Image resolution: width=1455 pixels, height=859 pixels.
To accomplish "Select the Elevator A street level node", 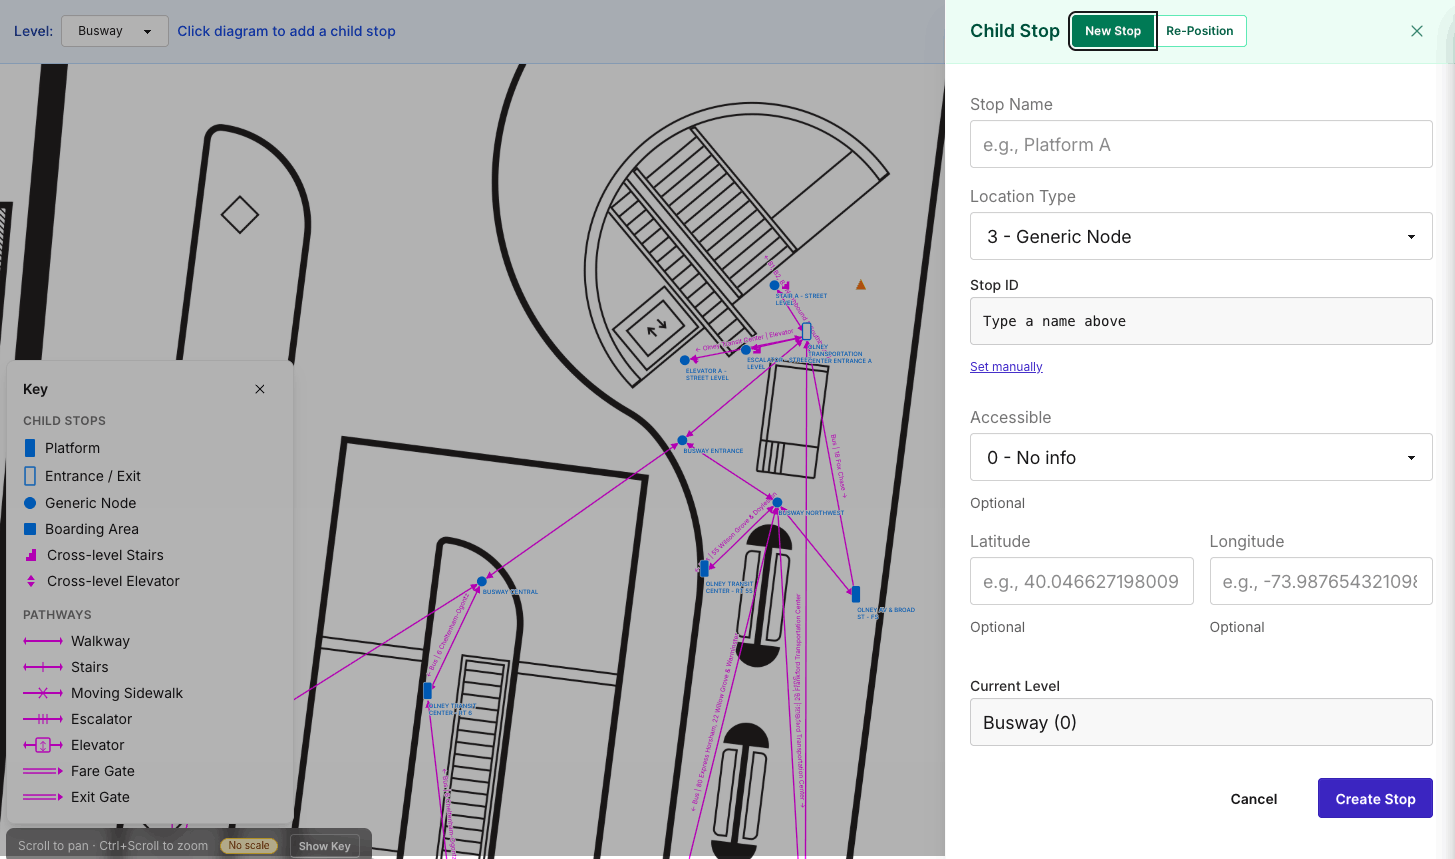I will coord(685,360).
